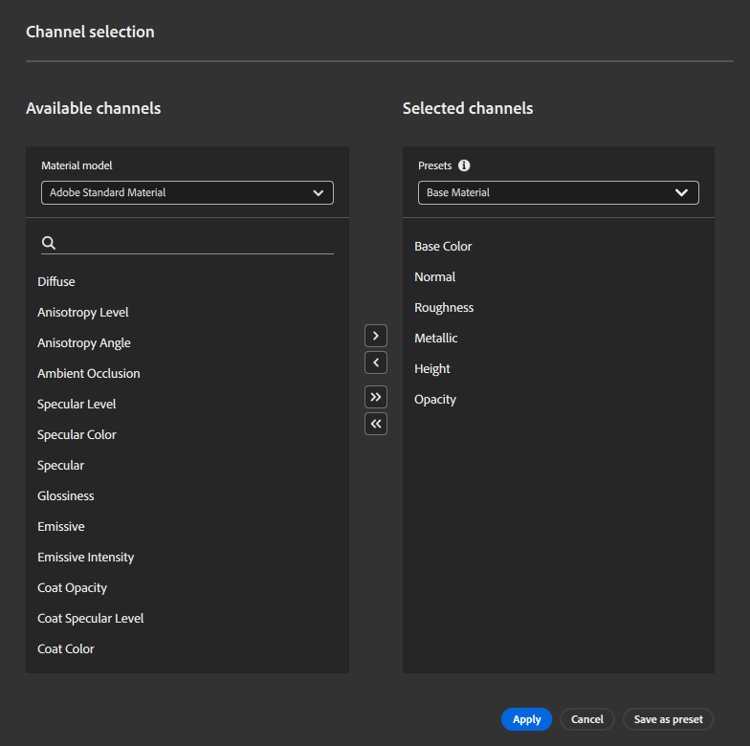Select Diffuse in available channels
The image size is (750, 746).
point(56,282)
